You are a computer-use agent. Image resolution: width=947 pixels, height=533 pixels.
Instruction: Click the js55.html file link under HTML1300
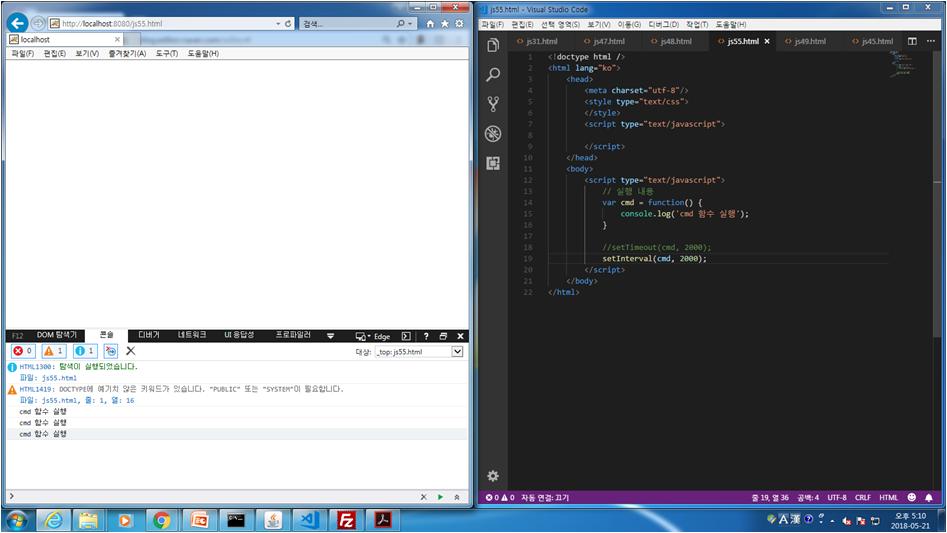(x=59, y=378)
